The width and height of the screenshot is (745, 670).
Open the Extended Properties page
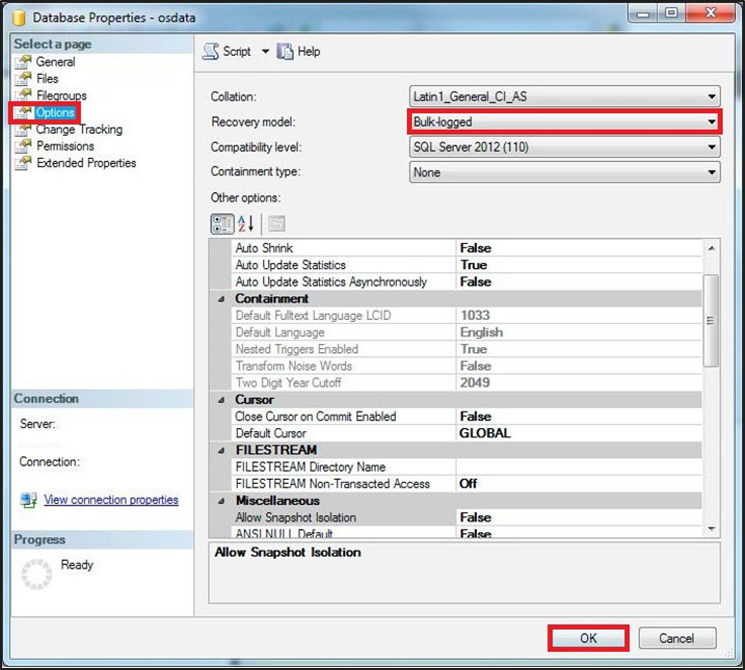(x=86, y=163)
